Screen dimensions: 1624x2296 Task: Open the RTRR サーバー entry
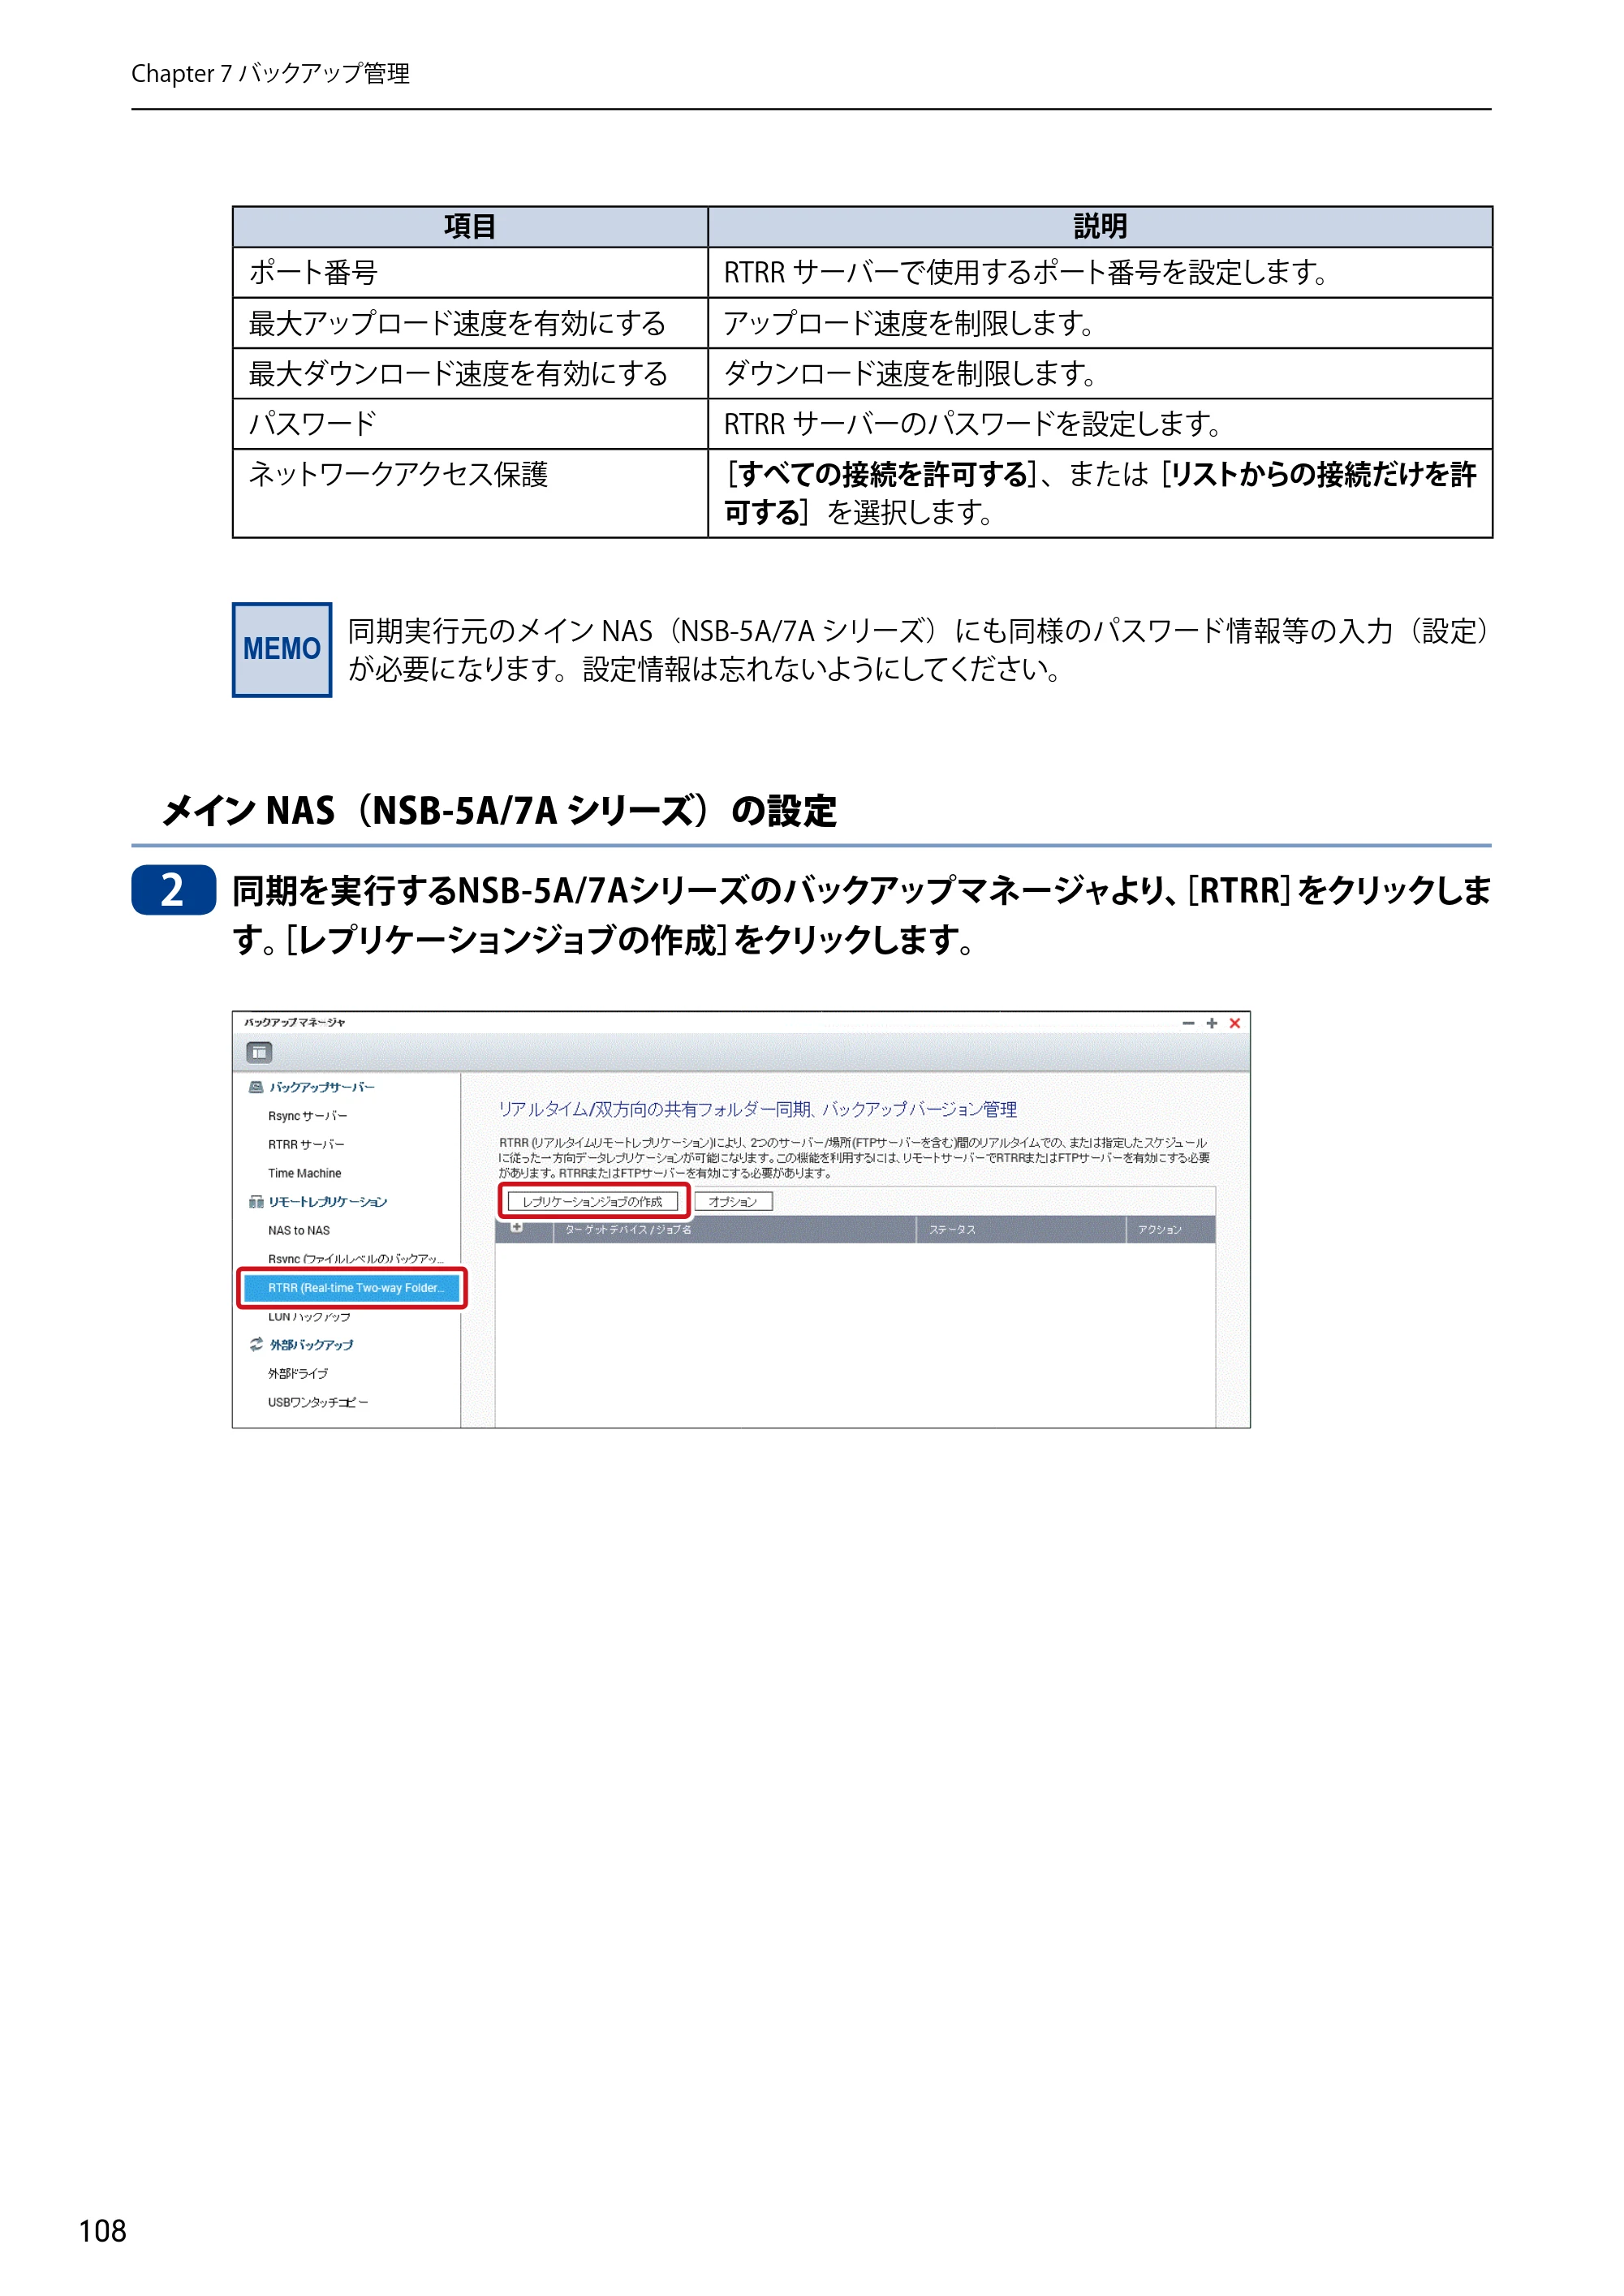[x=306, y=1145]
